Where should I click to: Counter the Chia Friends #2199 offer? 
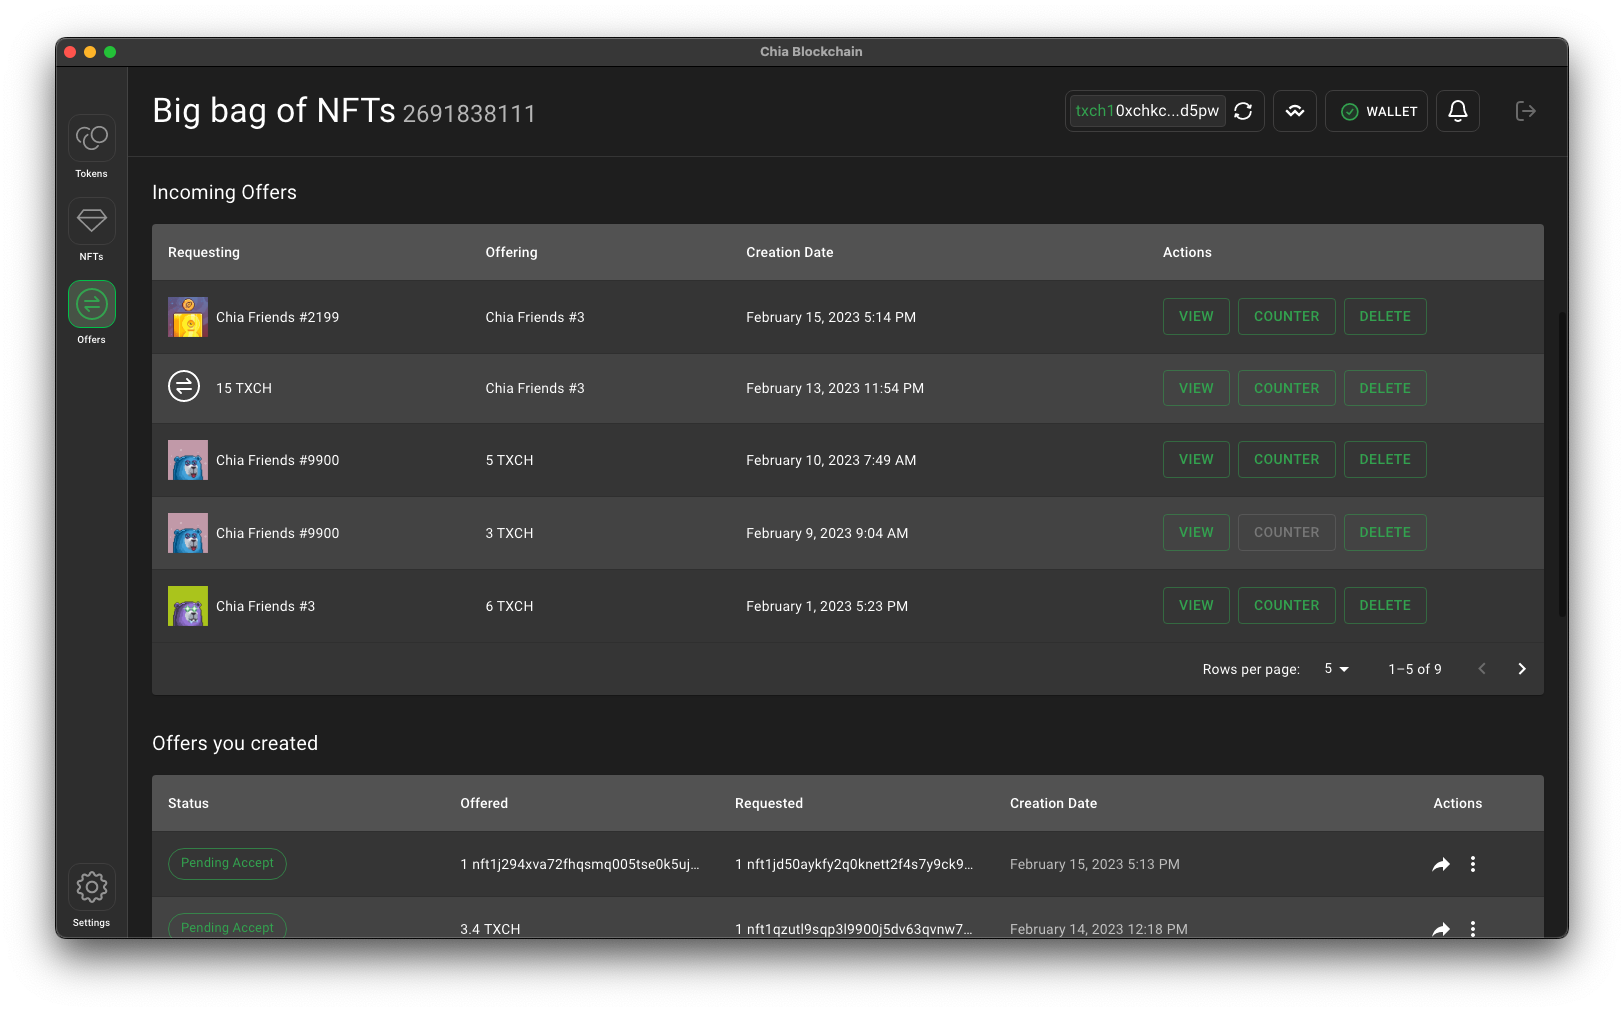[x=1287, y=316]
